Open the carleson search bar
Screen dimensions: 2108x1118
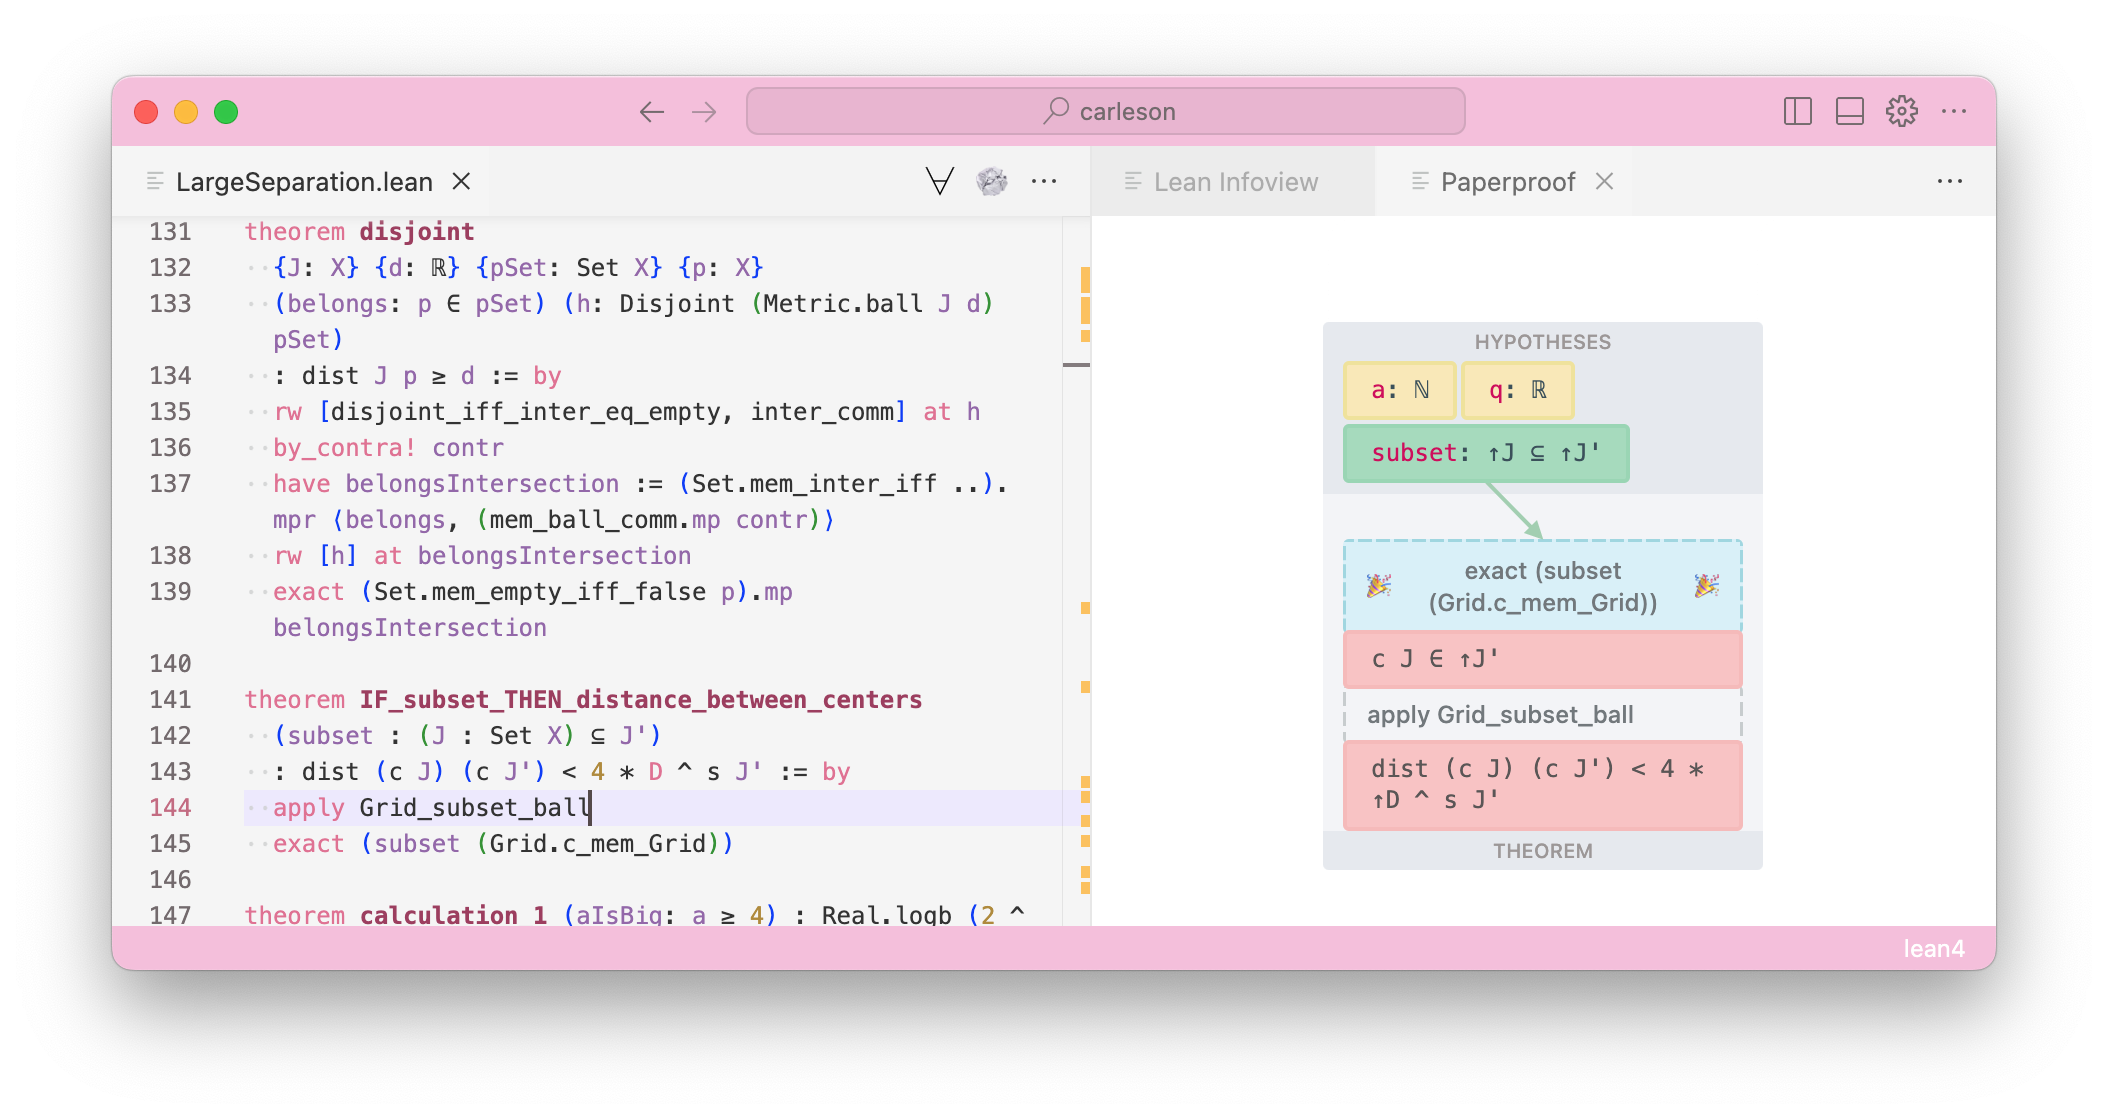click(1106, 111)
